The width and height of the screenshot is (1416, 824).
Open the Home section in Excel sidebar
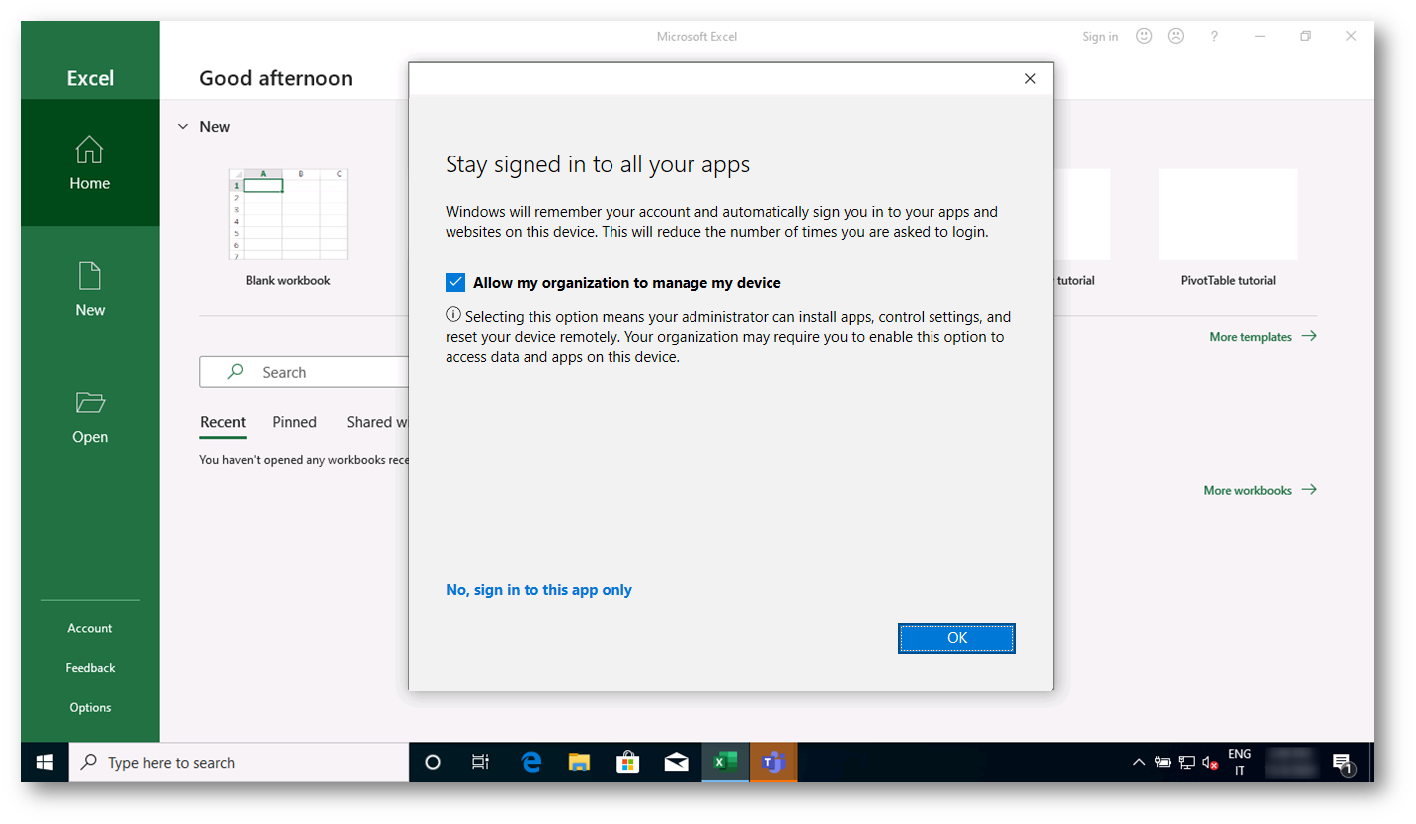point(90,163)
